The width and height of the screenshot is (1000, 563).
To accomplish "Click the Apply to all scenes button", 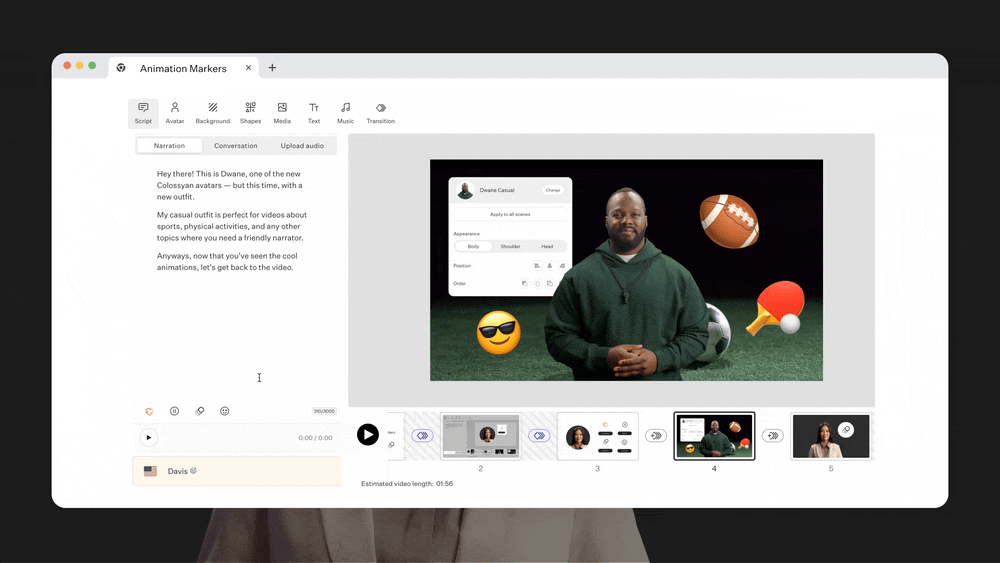I will pos(510,214).
